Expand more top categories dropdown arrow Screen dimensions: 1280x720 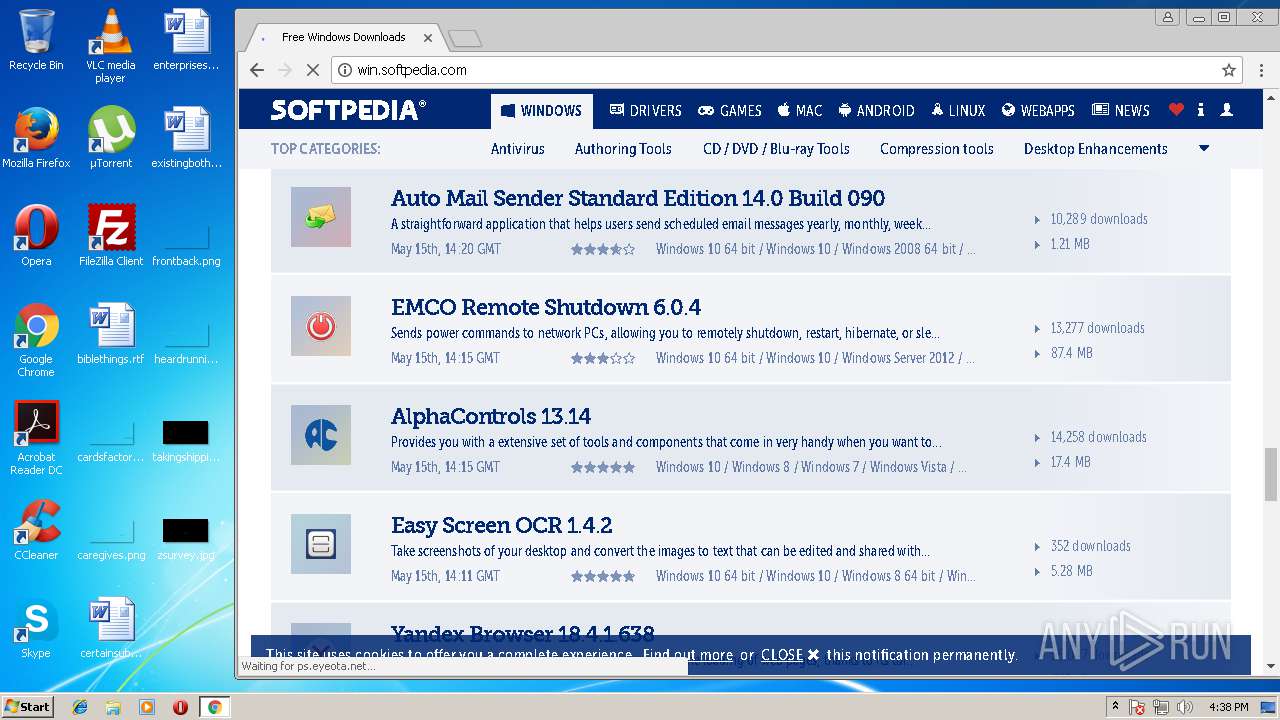pyautogui.click(x=1204, y=148)
